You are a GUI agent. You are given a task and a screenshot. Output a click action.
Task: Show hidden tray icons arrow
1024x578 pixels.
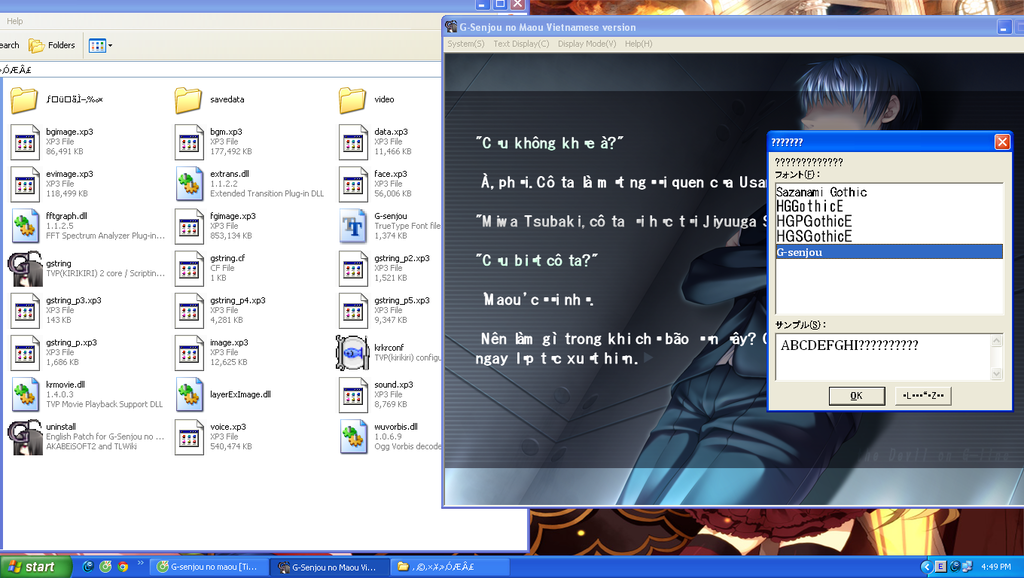(925, 567)
